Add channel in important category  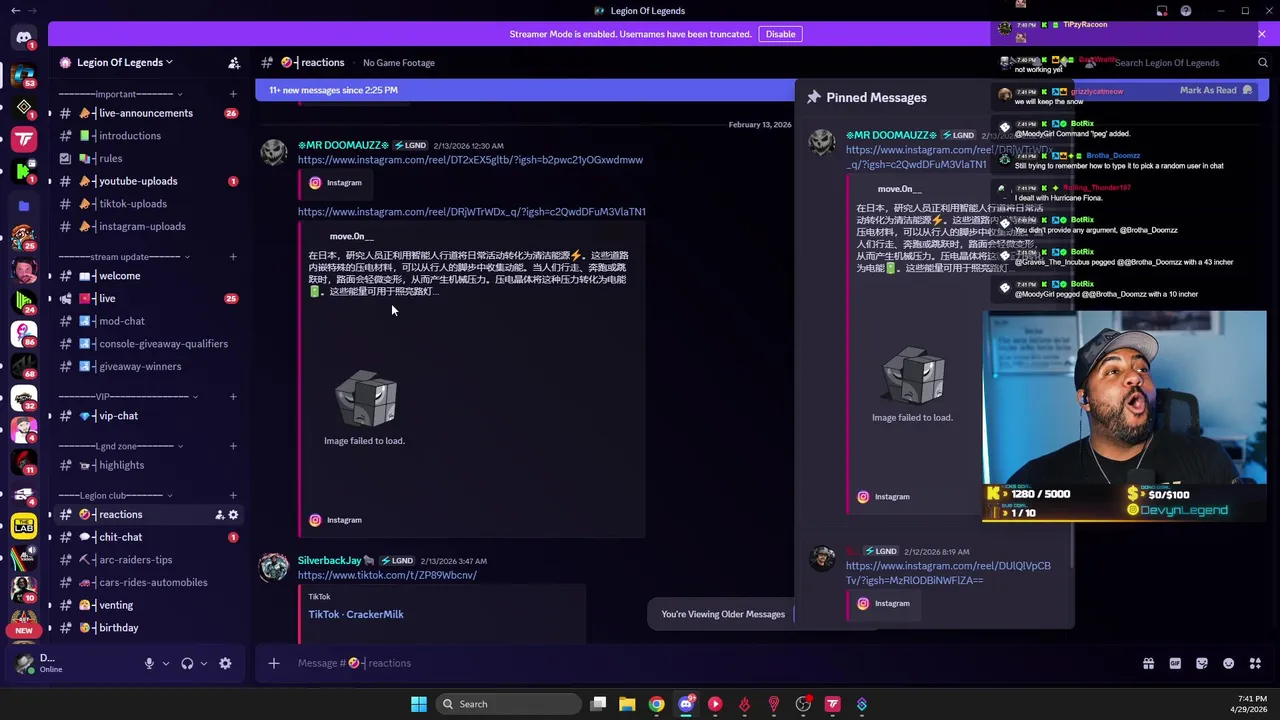coord(233,94)
